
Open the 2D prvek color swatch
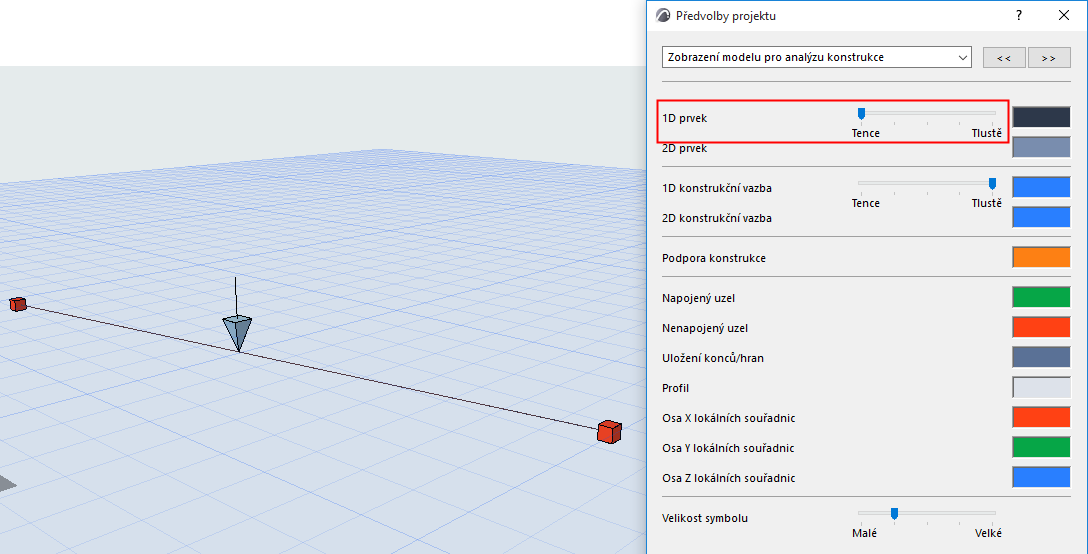point(1041,147)
